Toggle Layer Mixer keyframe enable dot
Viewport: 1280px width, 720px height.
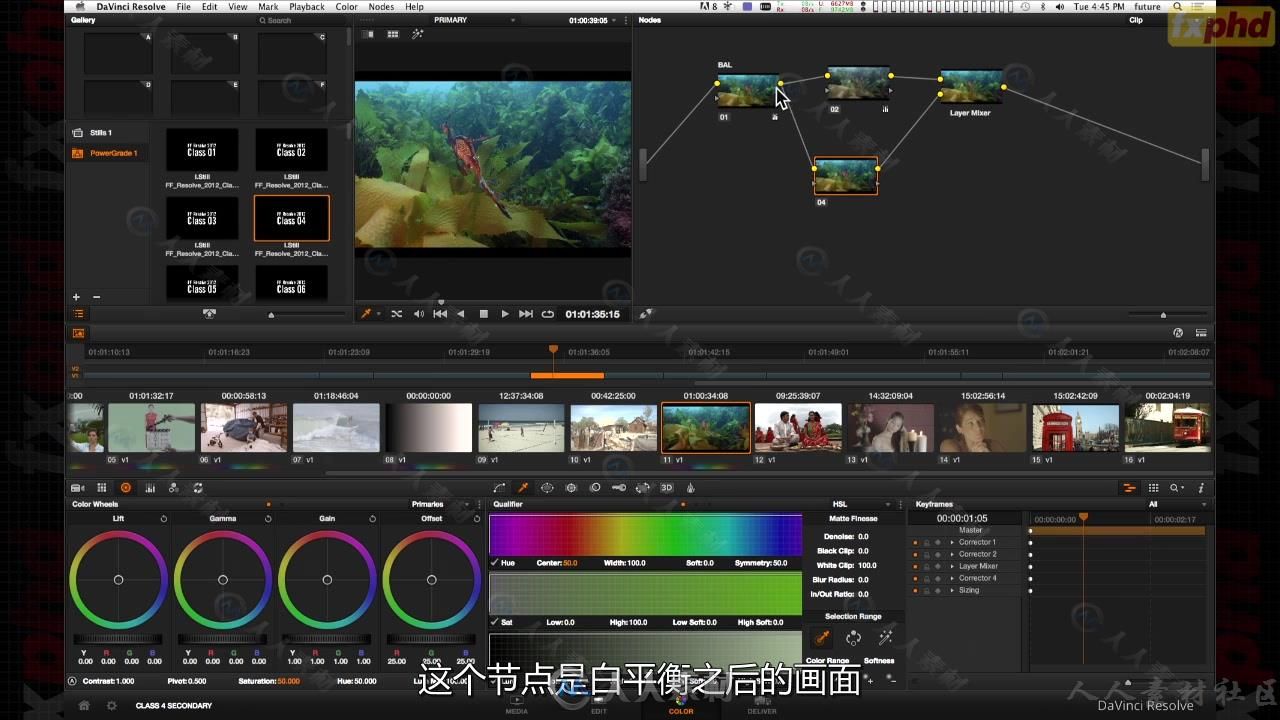[915, 566]
